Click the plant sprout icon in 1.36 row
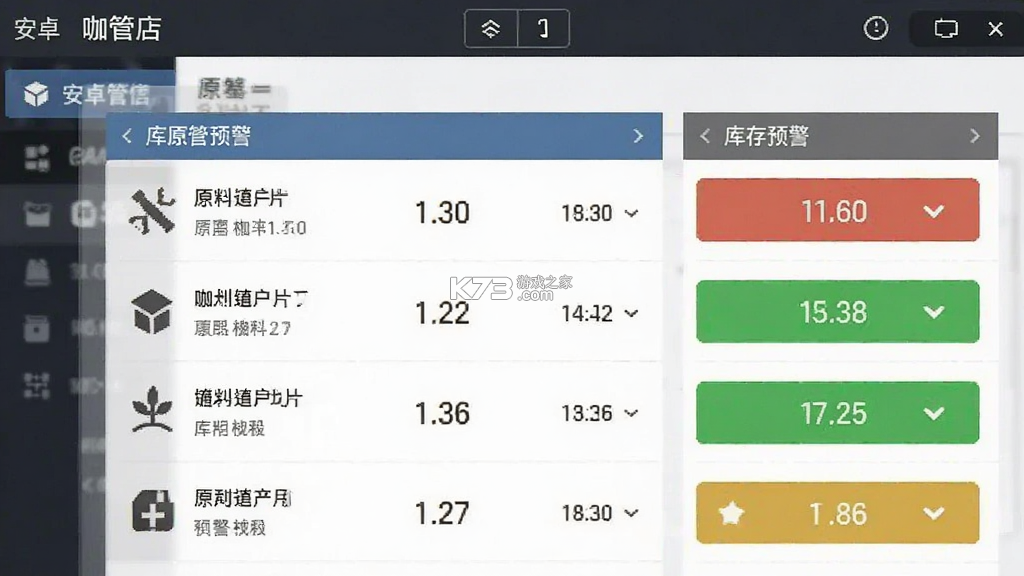The width and height of the screenshot is (1024, 576). pyautogui.click(x=152, y=409)
